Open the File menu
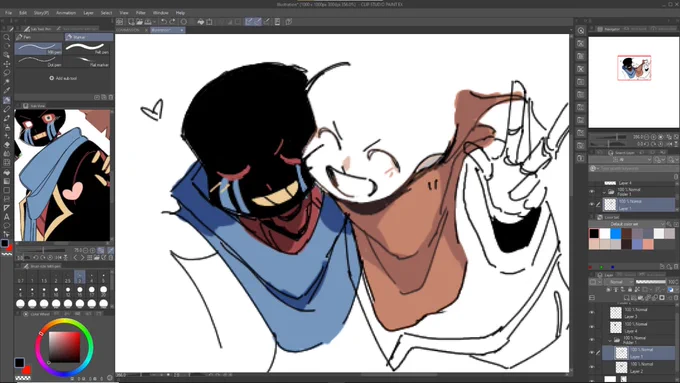The height and width of the screenshot is (383, 680). click(x=8, y=13)
